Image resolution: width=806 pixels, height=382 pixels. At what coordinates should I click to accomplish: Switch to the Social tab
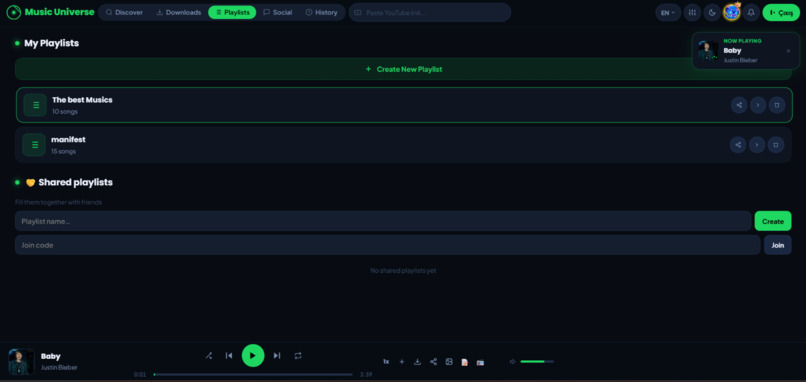(278, 12)
